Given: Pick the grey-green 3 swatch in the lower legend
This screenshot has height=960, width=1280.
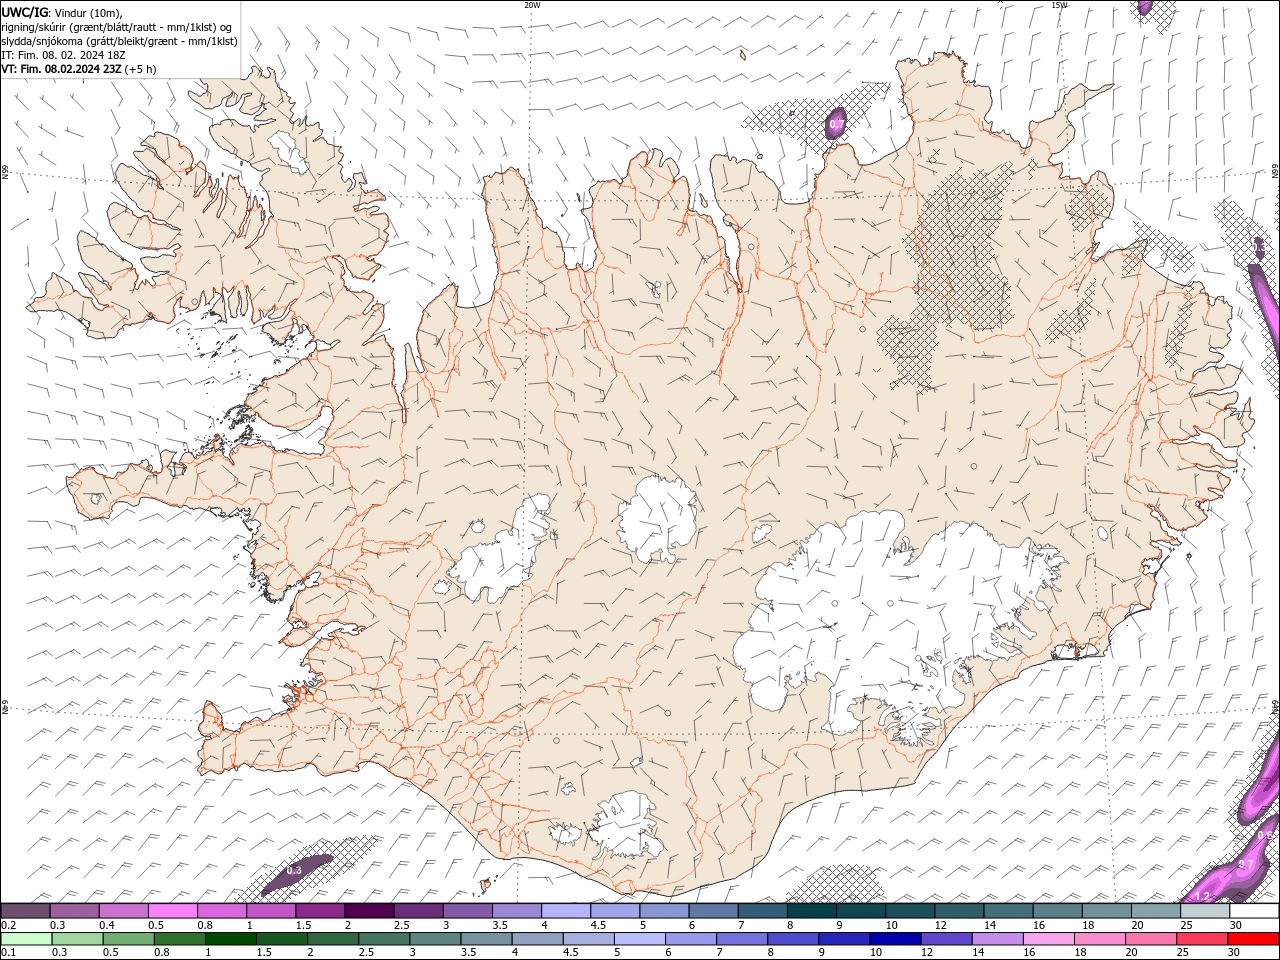Looking at the screenshot, I should pyautogui.click(x=435, y=939).
